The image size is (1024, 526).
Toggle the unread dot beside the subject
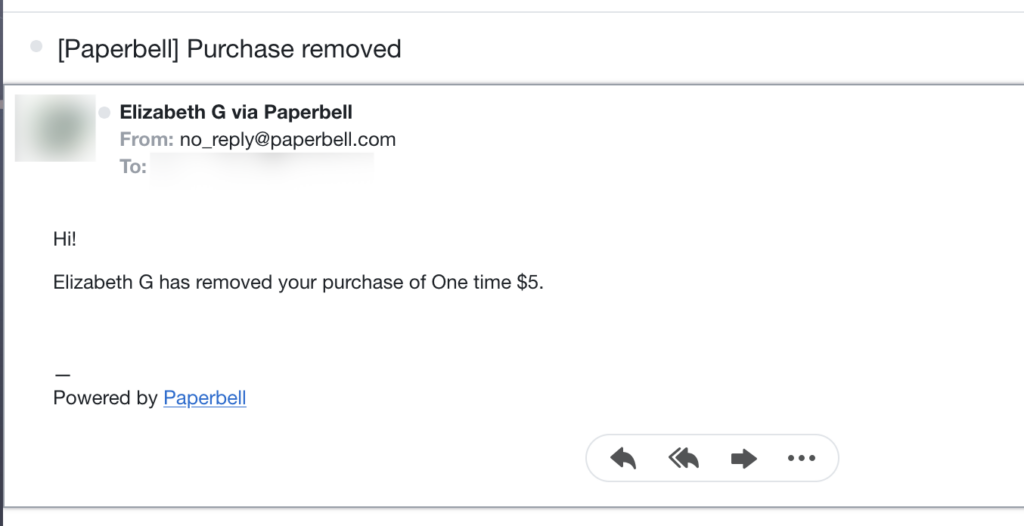point(37,47)
